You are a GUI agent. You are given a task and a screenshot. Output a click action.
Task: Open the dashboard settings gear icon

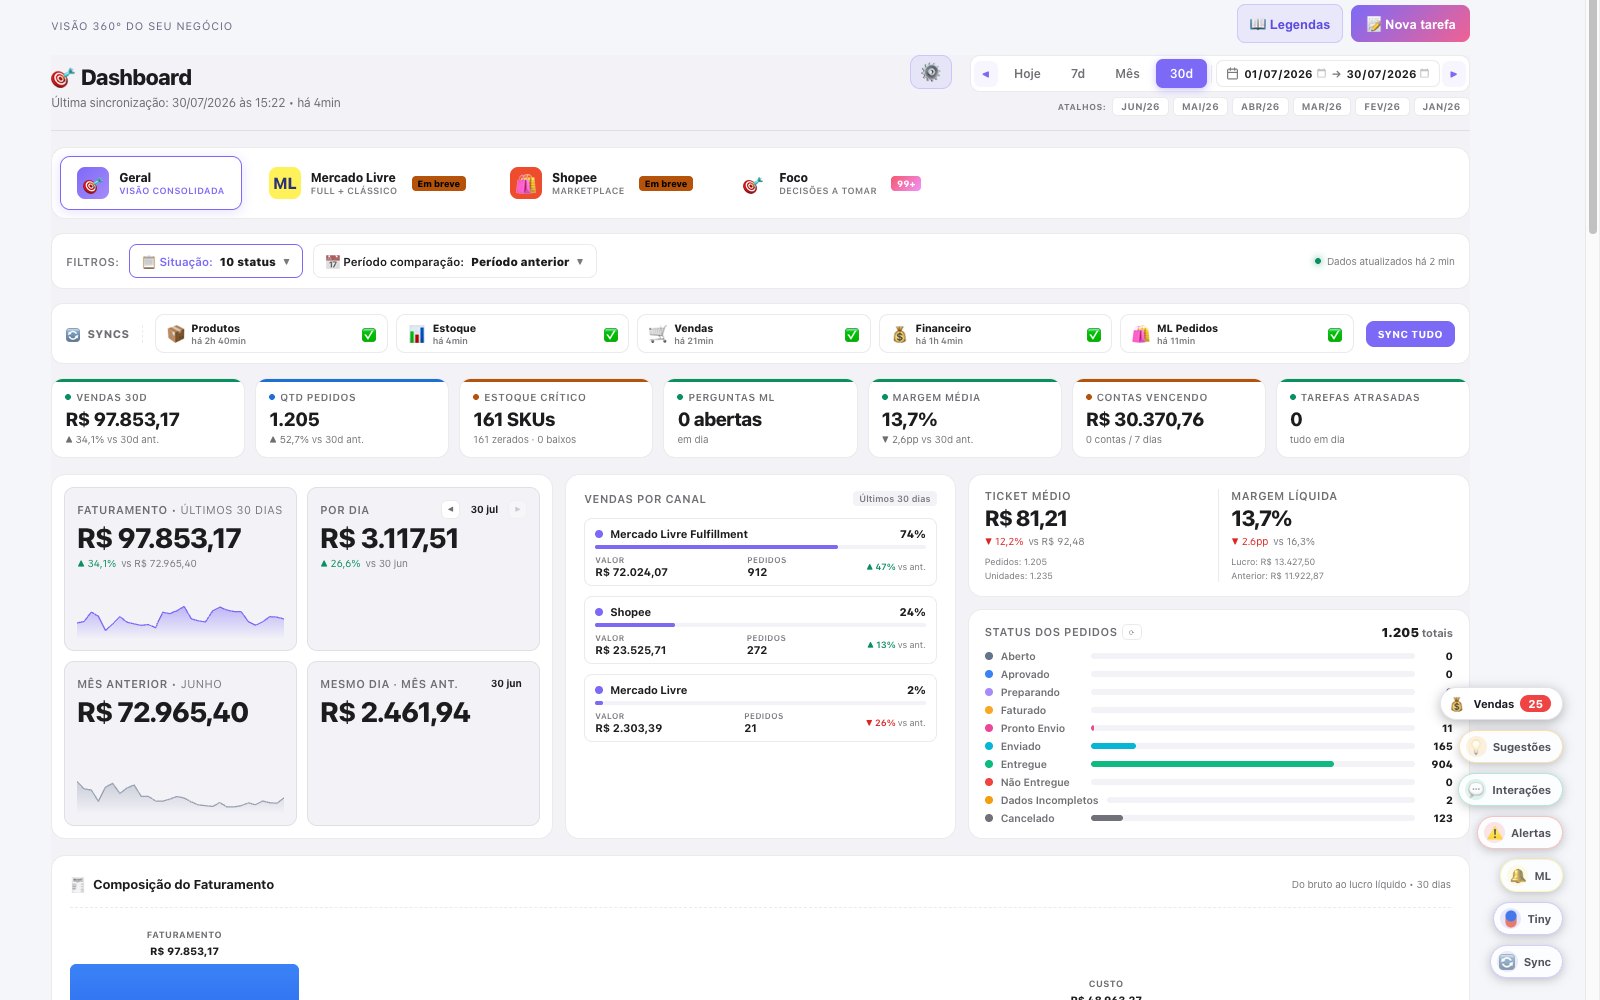coord(930,72)
